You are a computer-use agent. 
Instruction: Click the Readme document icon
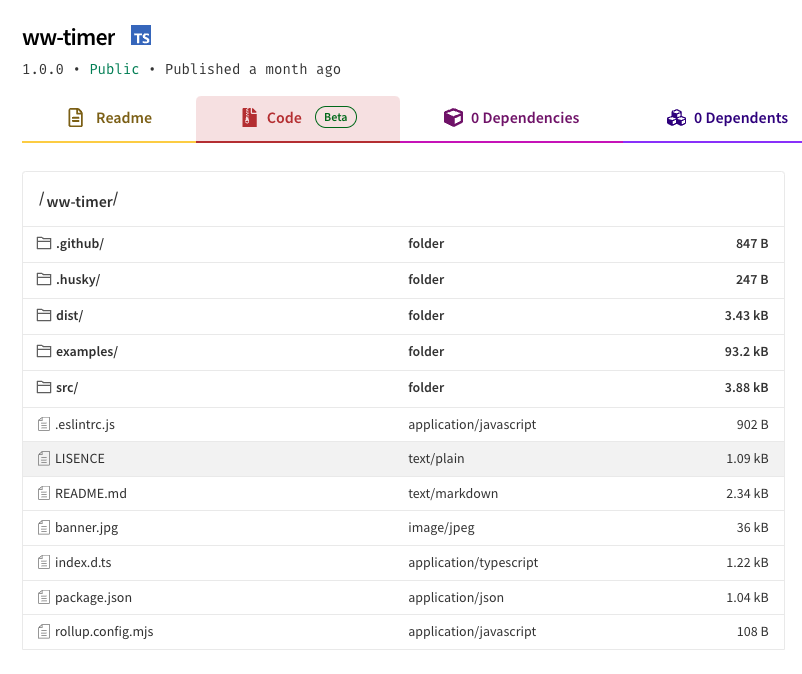click(76, 118)
